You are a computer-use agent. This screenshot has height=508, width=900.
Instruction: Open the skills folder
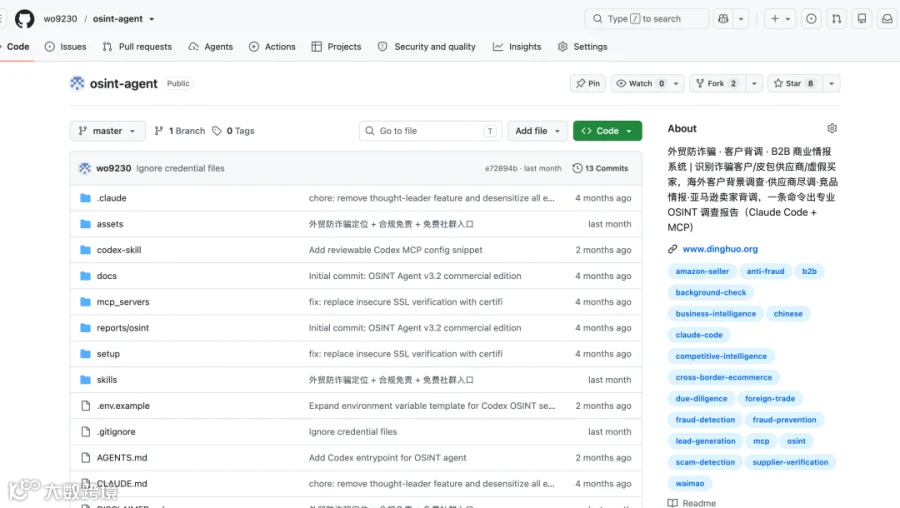[107, 380]
